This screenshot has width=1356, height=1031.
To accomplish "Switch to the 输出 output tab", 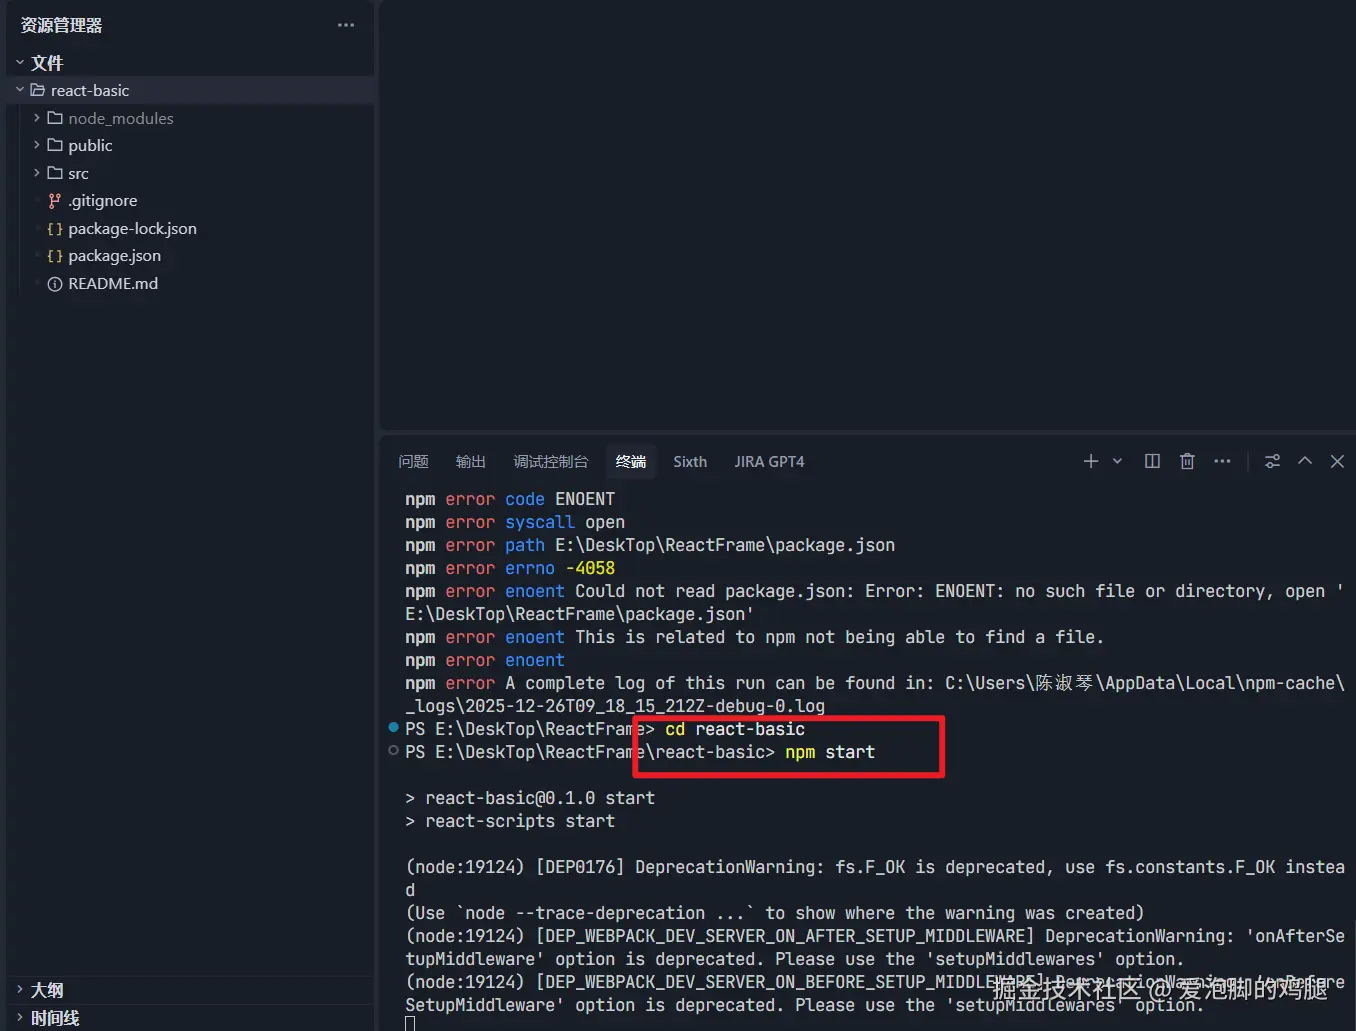I will tap(471, 461).
